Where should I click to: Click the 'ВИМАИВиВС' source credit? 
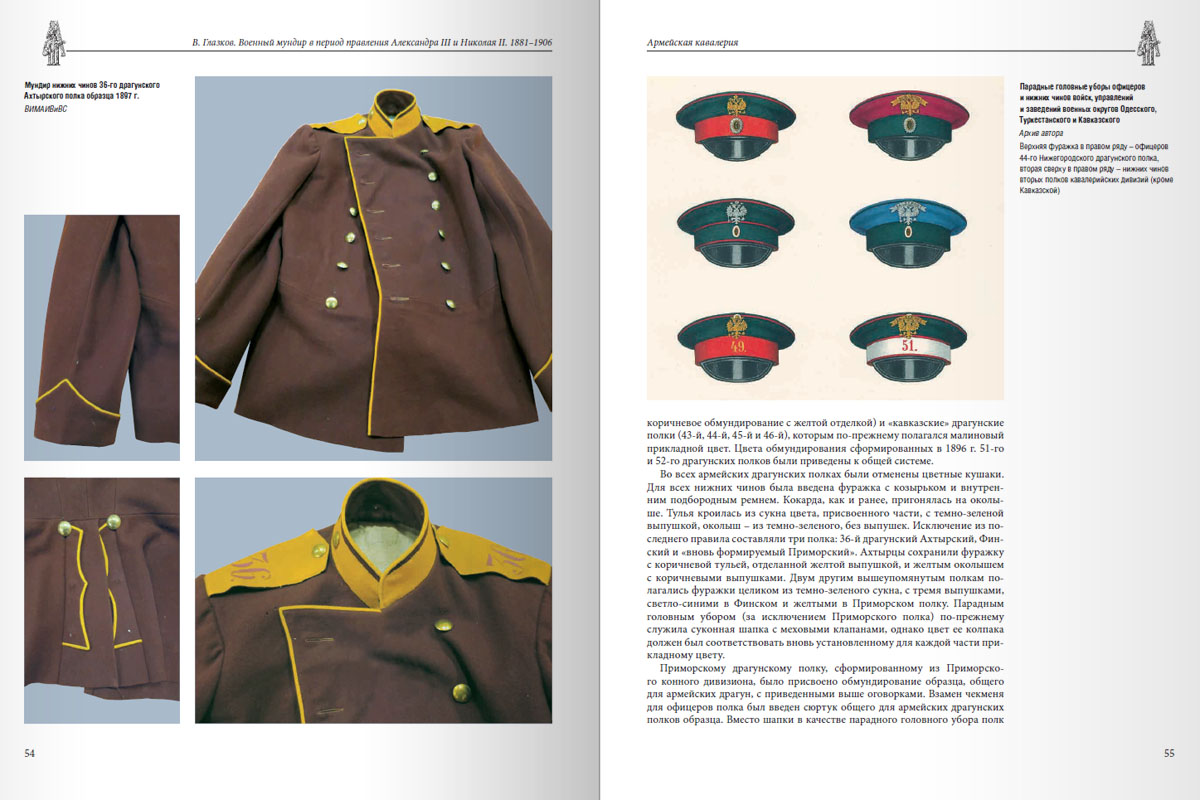46,110
